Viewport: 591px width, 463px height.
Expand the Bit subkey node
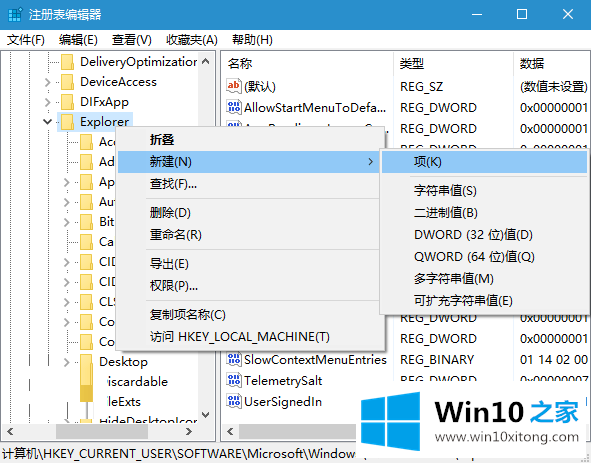pyautogui.click(x=67, y=222)
